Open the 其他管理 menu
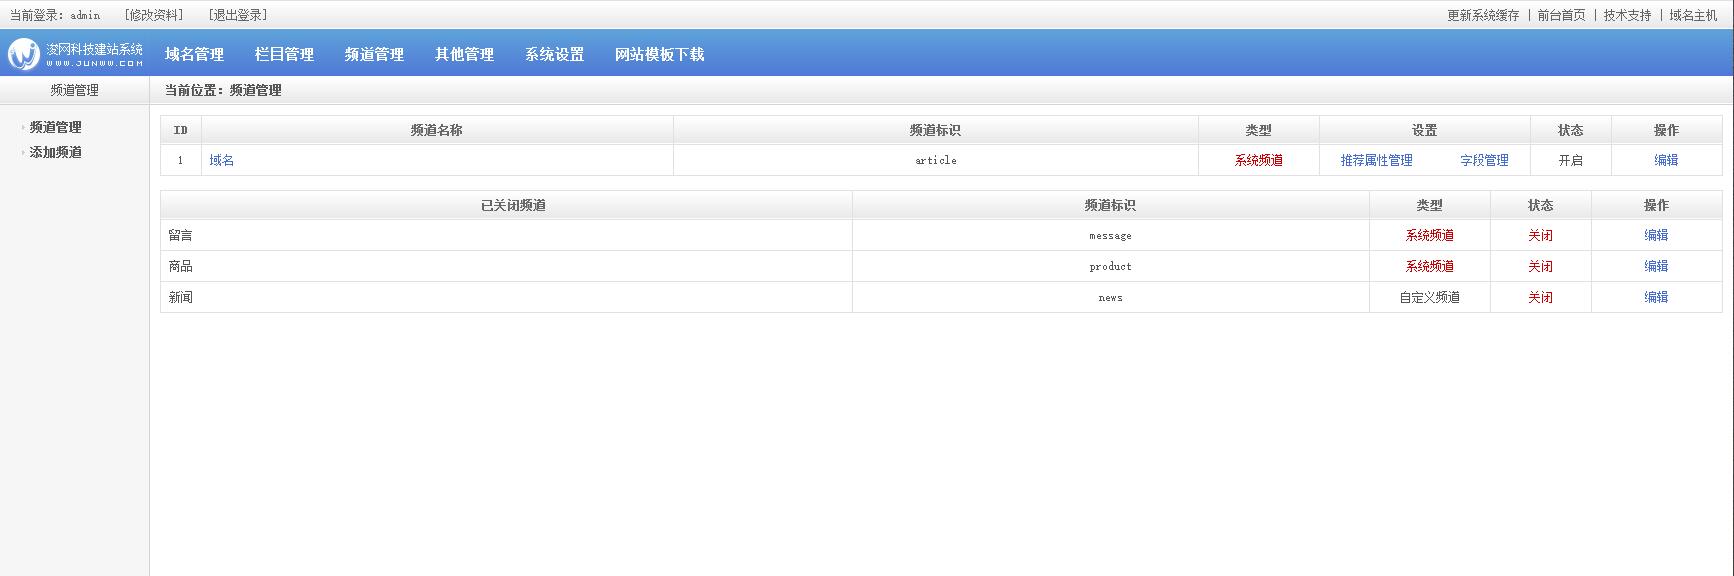The image size is (1734, 576). pos(464,55)
